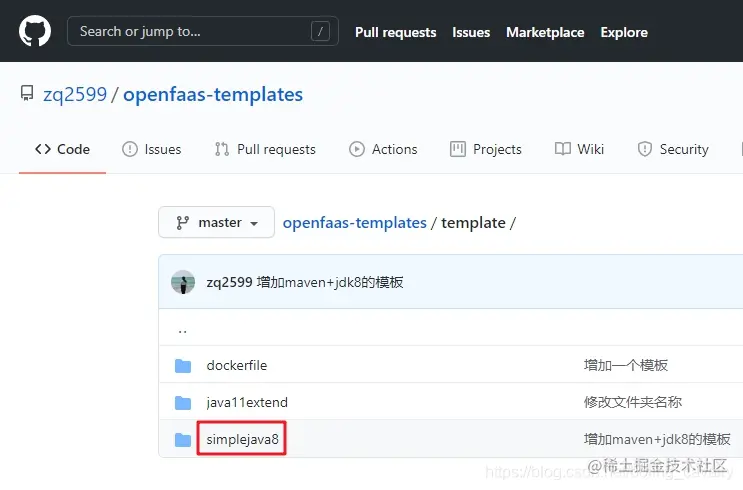Open Pull requests in top navigation
743x490 pixels.
tap(396, 32)
